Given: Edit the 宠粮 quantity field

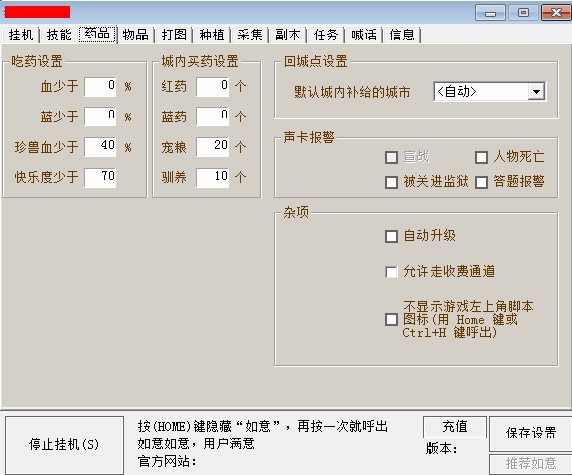Looking at the screenshot, I should coord(213,147).
